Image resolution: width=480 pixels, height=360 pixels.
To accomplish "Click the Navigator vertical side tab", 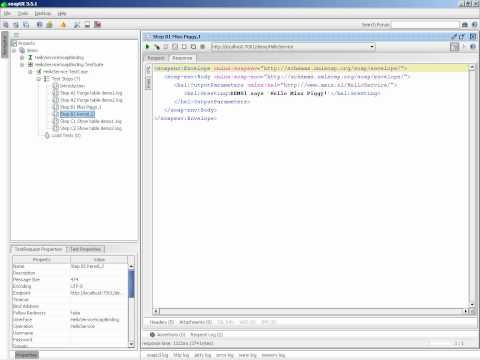I will 4,44.
